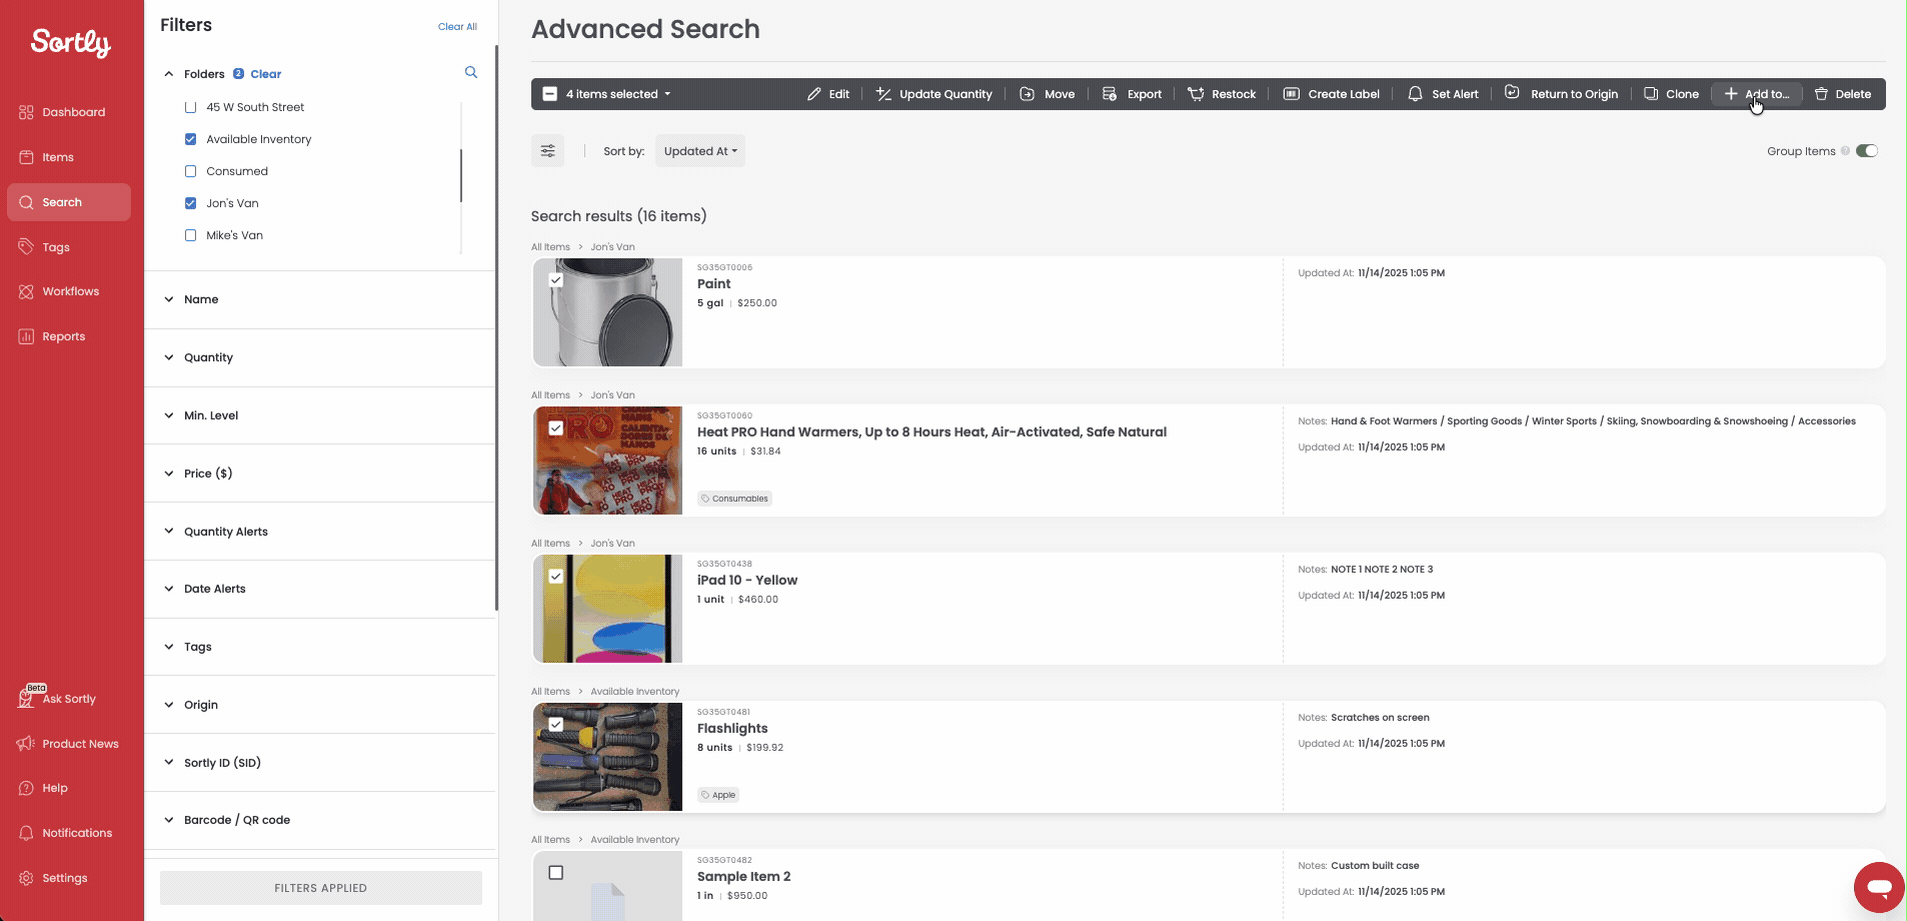Click the Set Alert bell icon
Image resolution: width=1907 pixels, height=921 pixels.
click(1415, 94)
